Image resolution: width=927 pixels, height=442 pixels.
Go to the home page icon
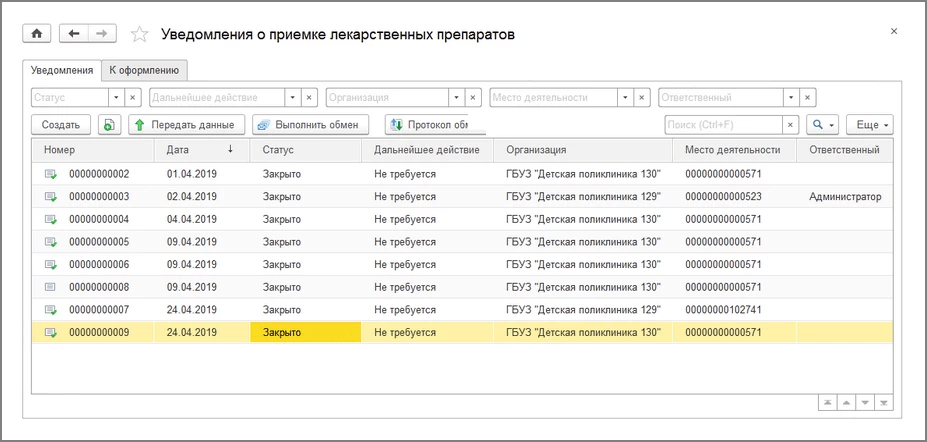click(x=37, y=34)
